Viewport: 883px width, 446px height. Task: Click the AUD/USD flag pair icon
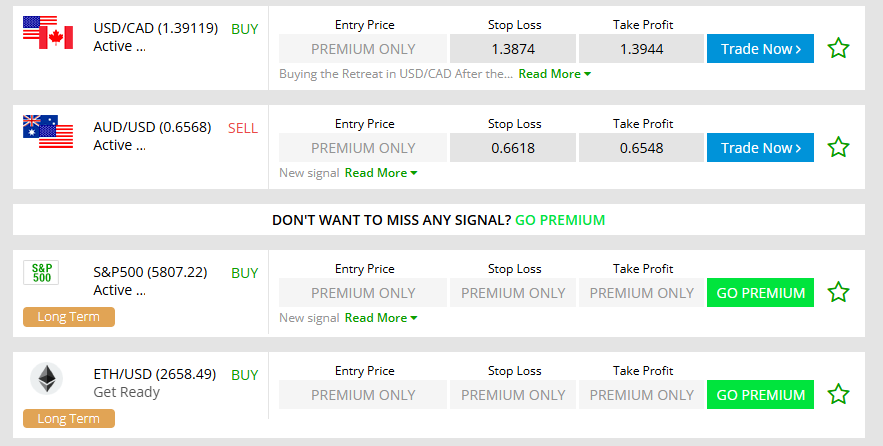(x=48, y=131)
